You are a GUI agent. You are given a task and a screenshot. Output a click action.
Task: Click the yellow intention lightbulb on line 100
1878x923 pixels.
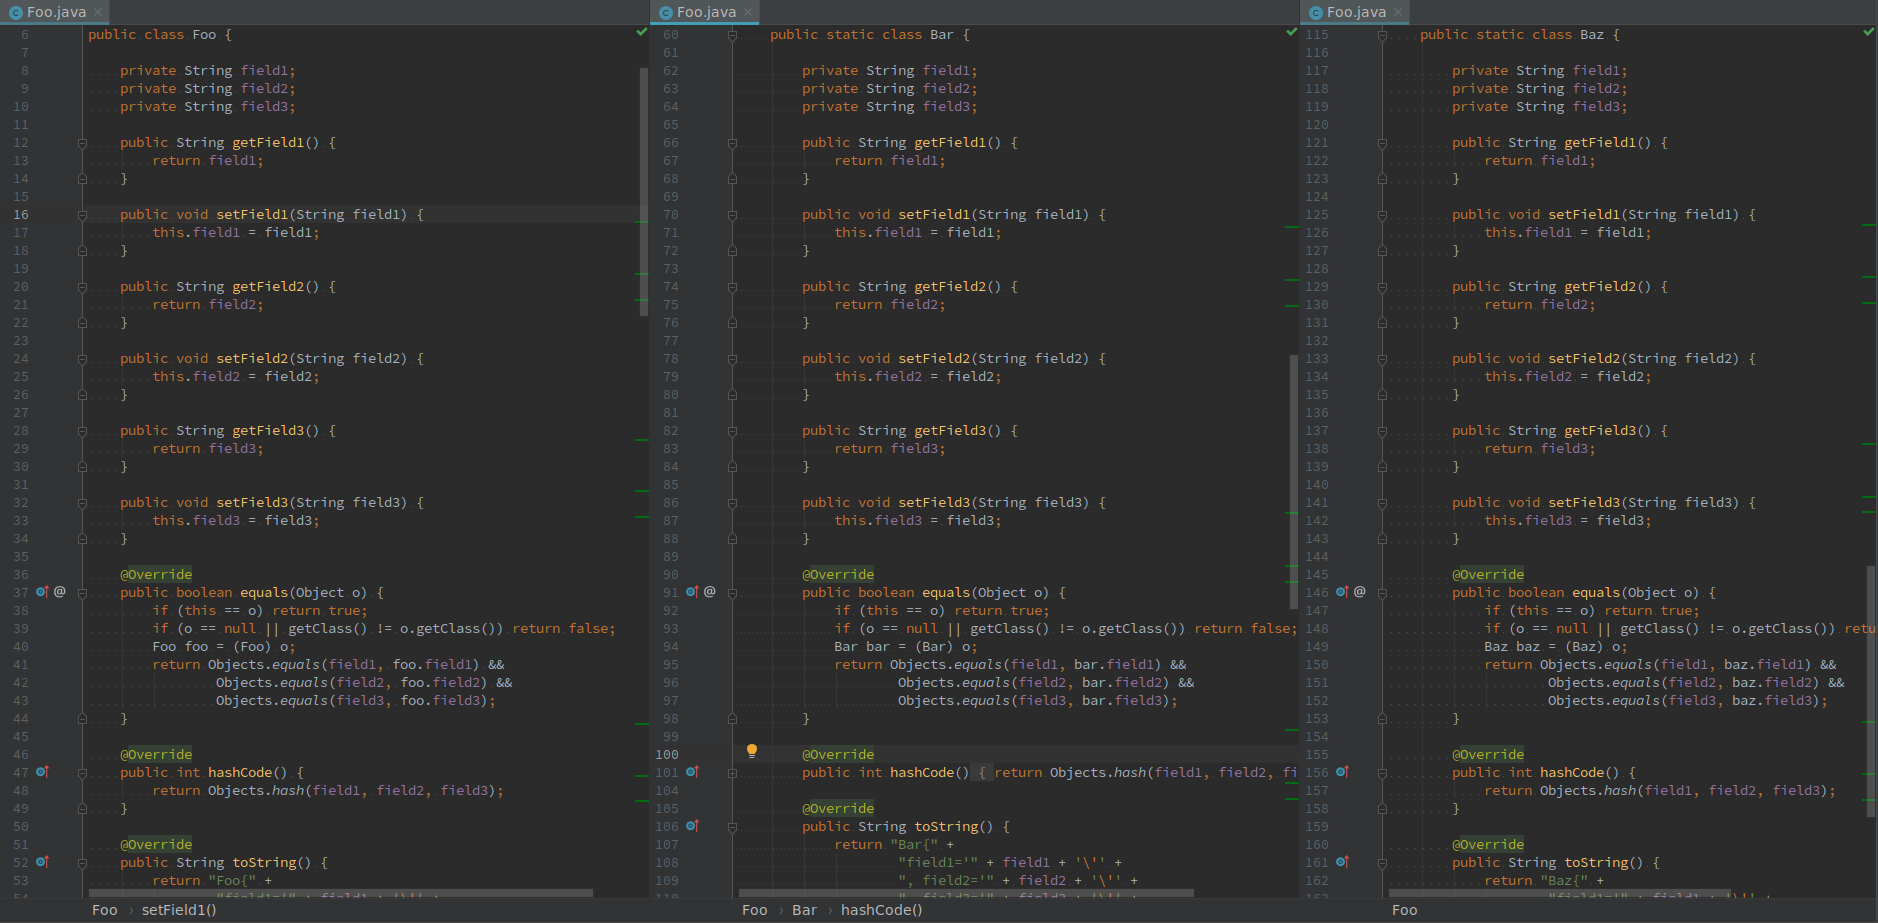pyautogui.click(x=753, y=750)
